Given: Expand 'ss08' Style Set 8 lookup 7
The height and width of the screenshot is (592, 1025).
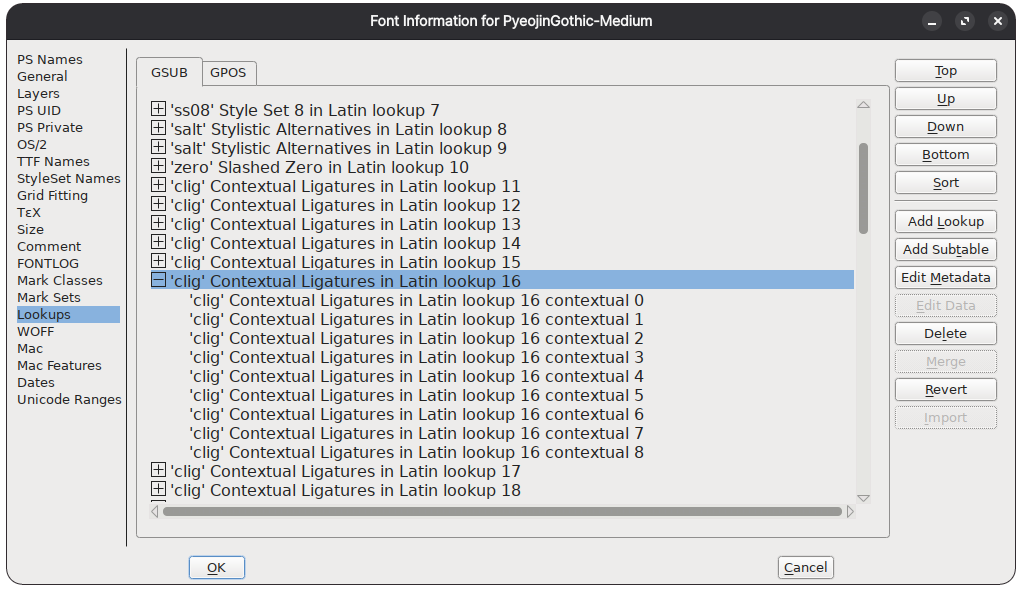Looking at the screenshot, I should 158,108.
